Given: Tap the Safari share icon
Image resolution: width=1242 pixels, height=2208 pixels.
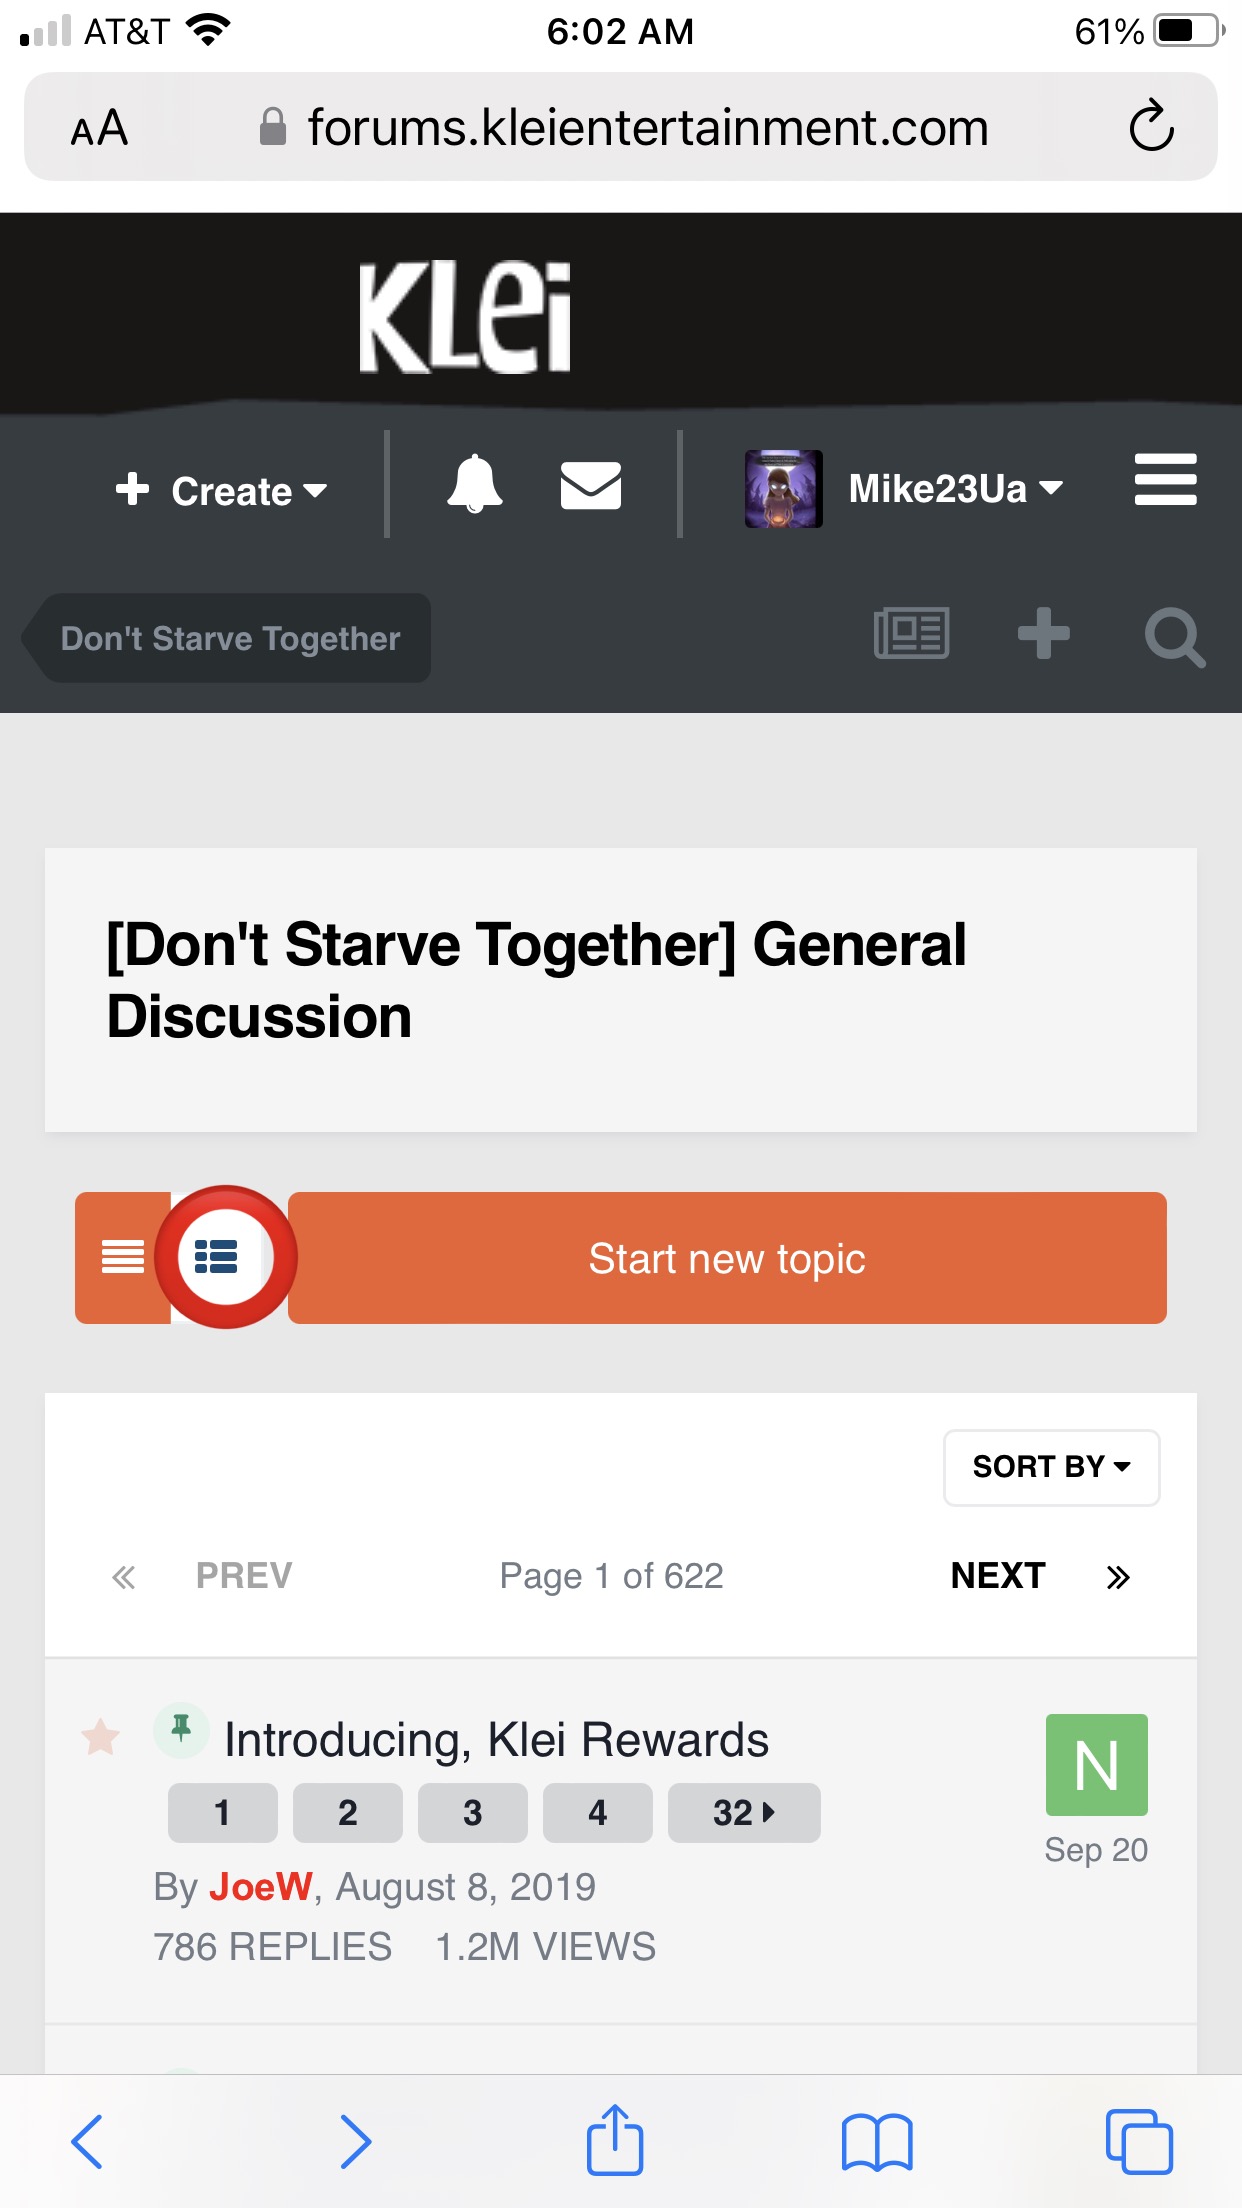Looking at the screenshot, I should pos(614,2140).
